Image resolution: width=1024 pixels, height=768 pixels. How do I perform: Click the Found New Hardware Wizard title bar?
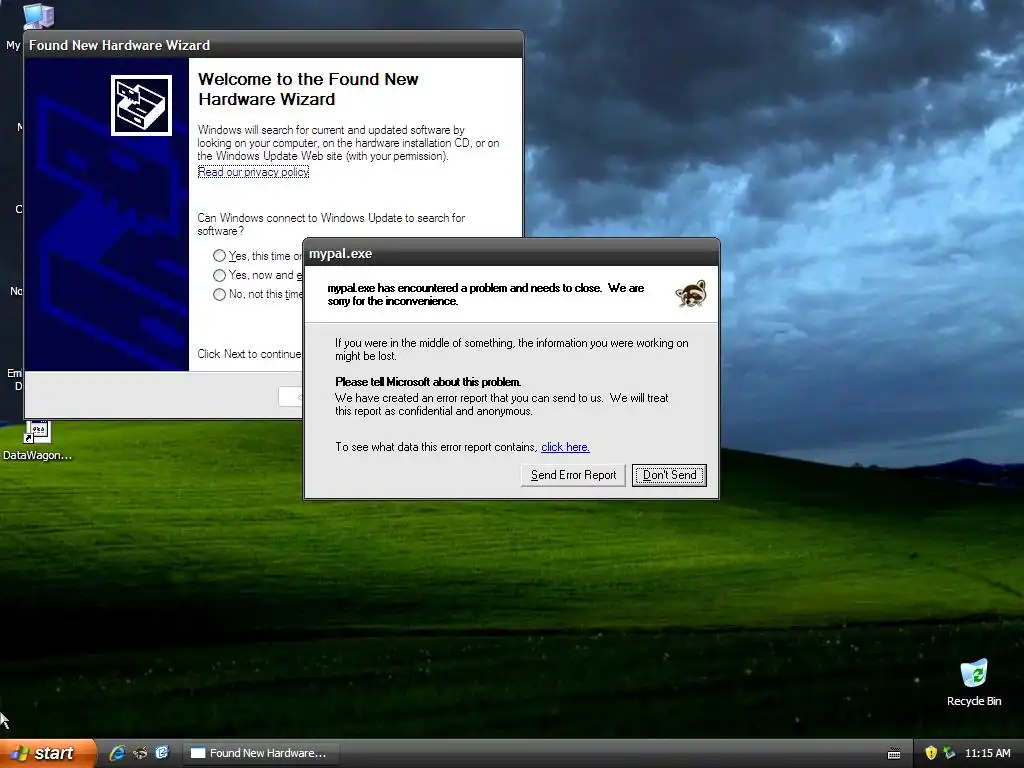(274, 45)
